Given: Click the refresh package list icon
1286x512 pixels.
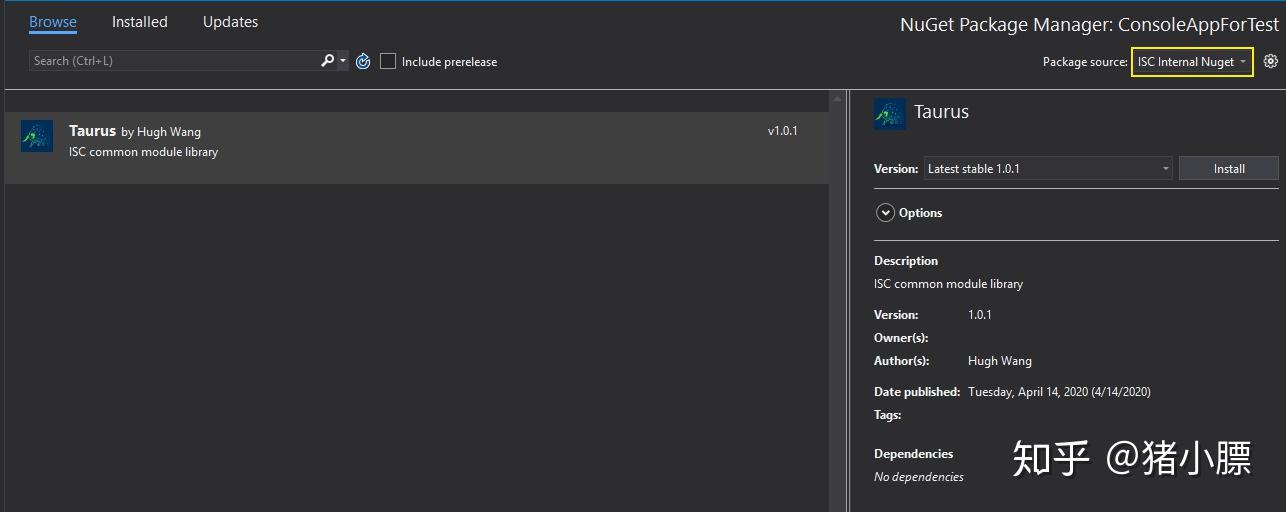Looking at the screenshot, I should (363, 62).
